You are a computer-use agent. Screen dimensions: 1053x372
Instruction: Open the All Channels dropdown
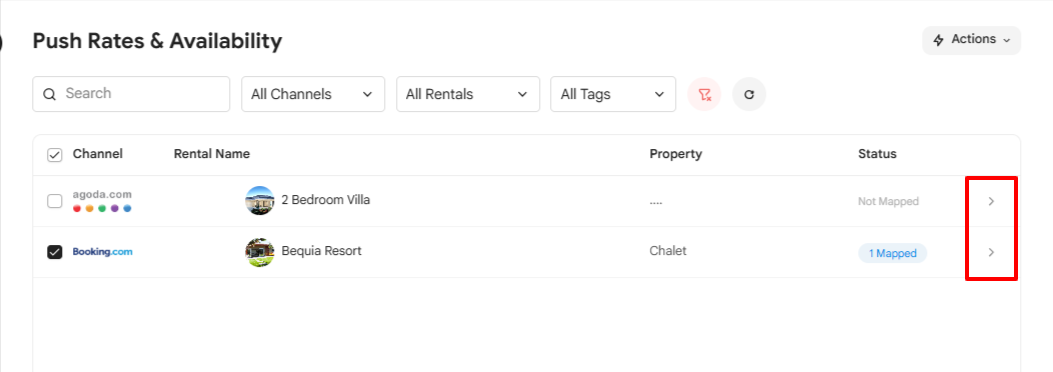point(313,94)
